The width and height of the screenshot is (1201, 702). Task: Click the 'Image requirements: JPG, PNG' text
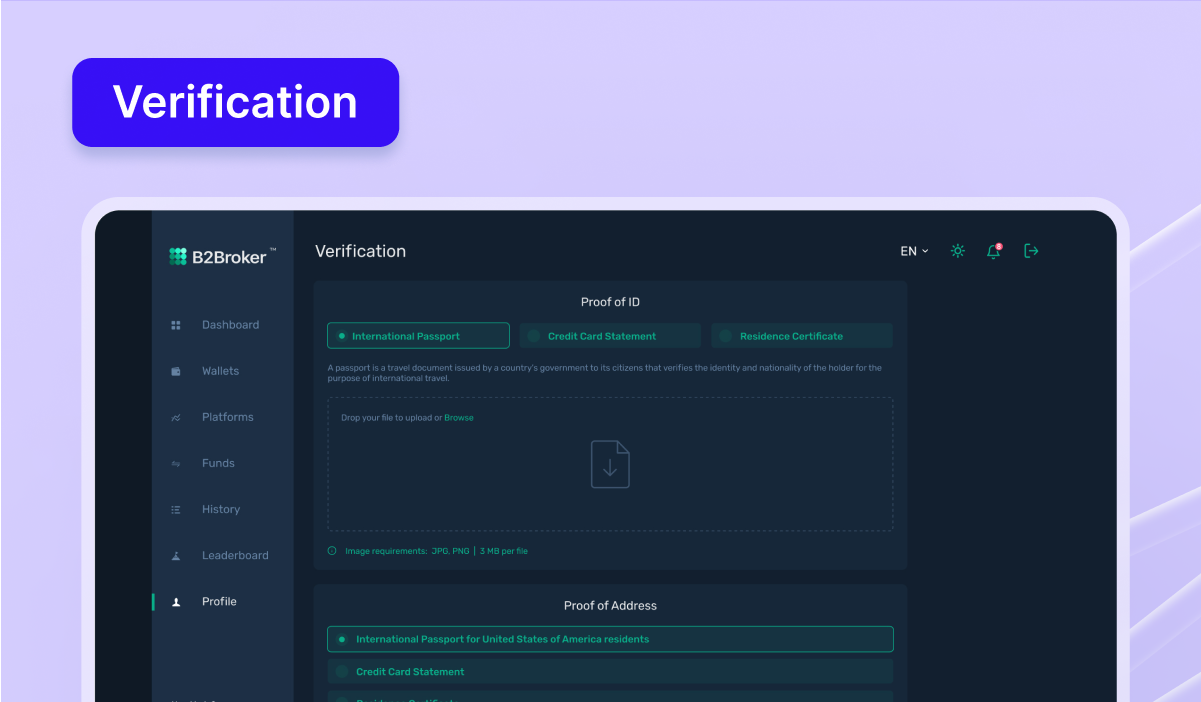point(407,551)
